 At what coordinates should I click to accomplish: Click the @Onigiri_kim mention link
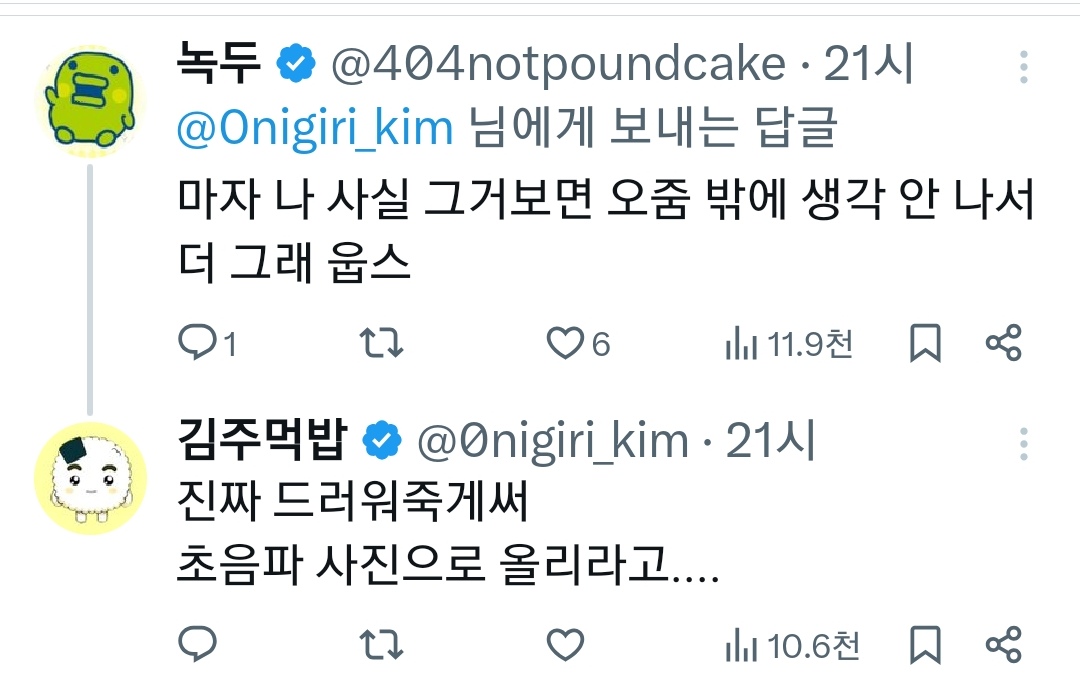click(315, 127)
